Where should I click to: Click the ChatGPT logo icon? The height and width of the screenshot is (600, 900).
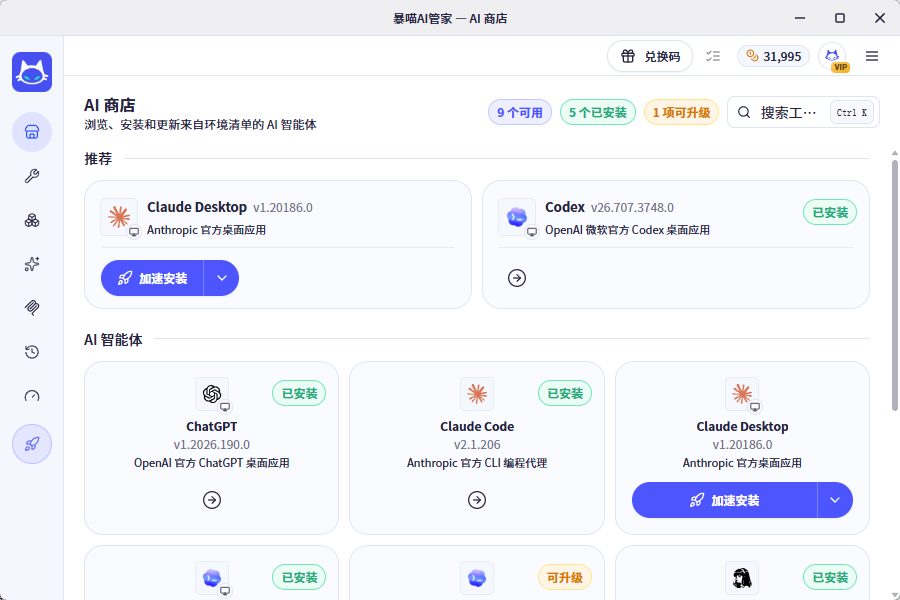pos(212,394)
